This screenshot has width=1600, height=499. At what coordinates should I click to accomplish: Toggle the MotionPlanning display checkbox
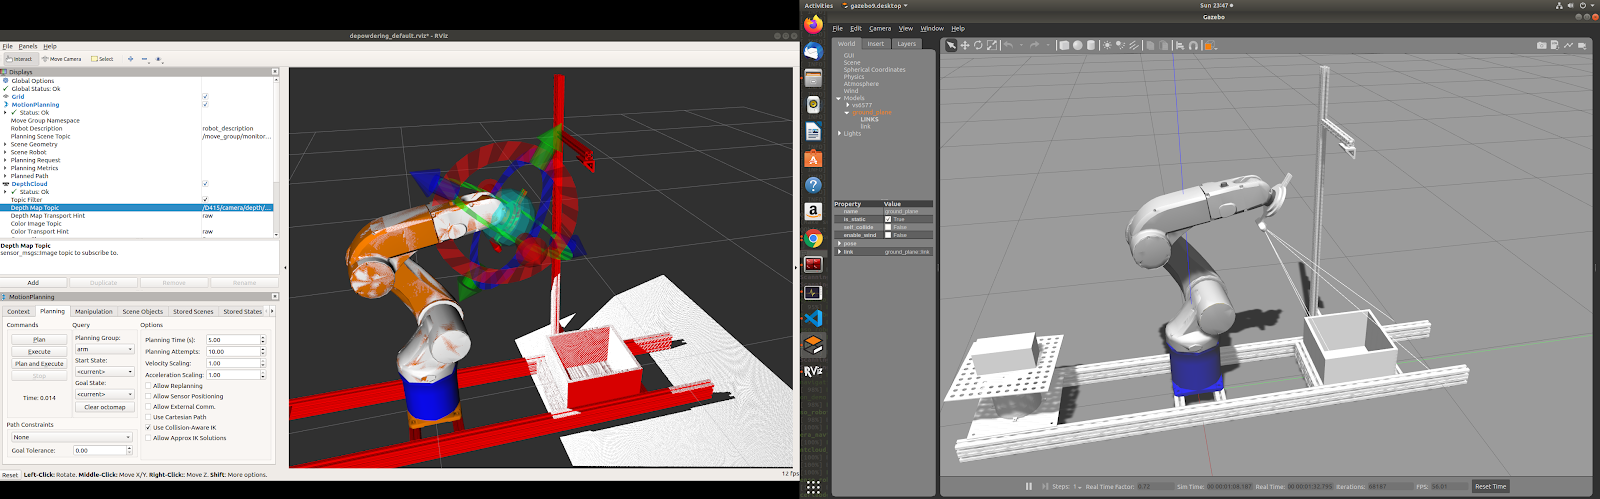coord(205,105)
